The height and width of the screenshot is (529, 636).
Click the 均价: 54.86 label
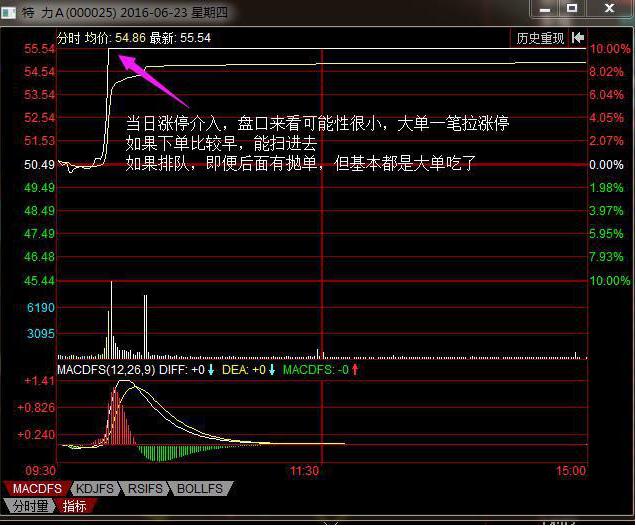click(115, 38)
